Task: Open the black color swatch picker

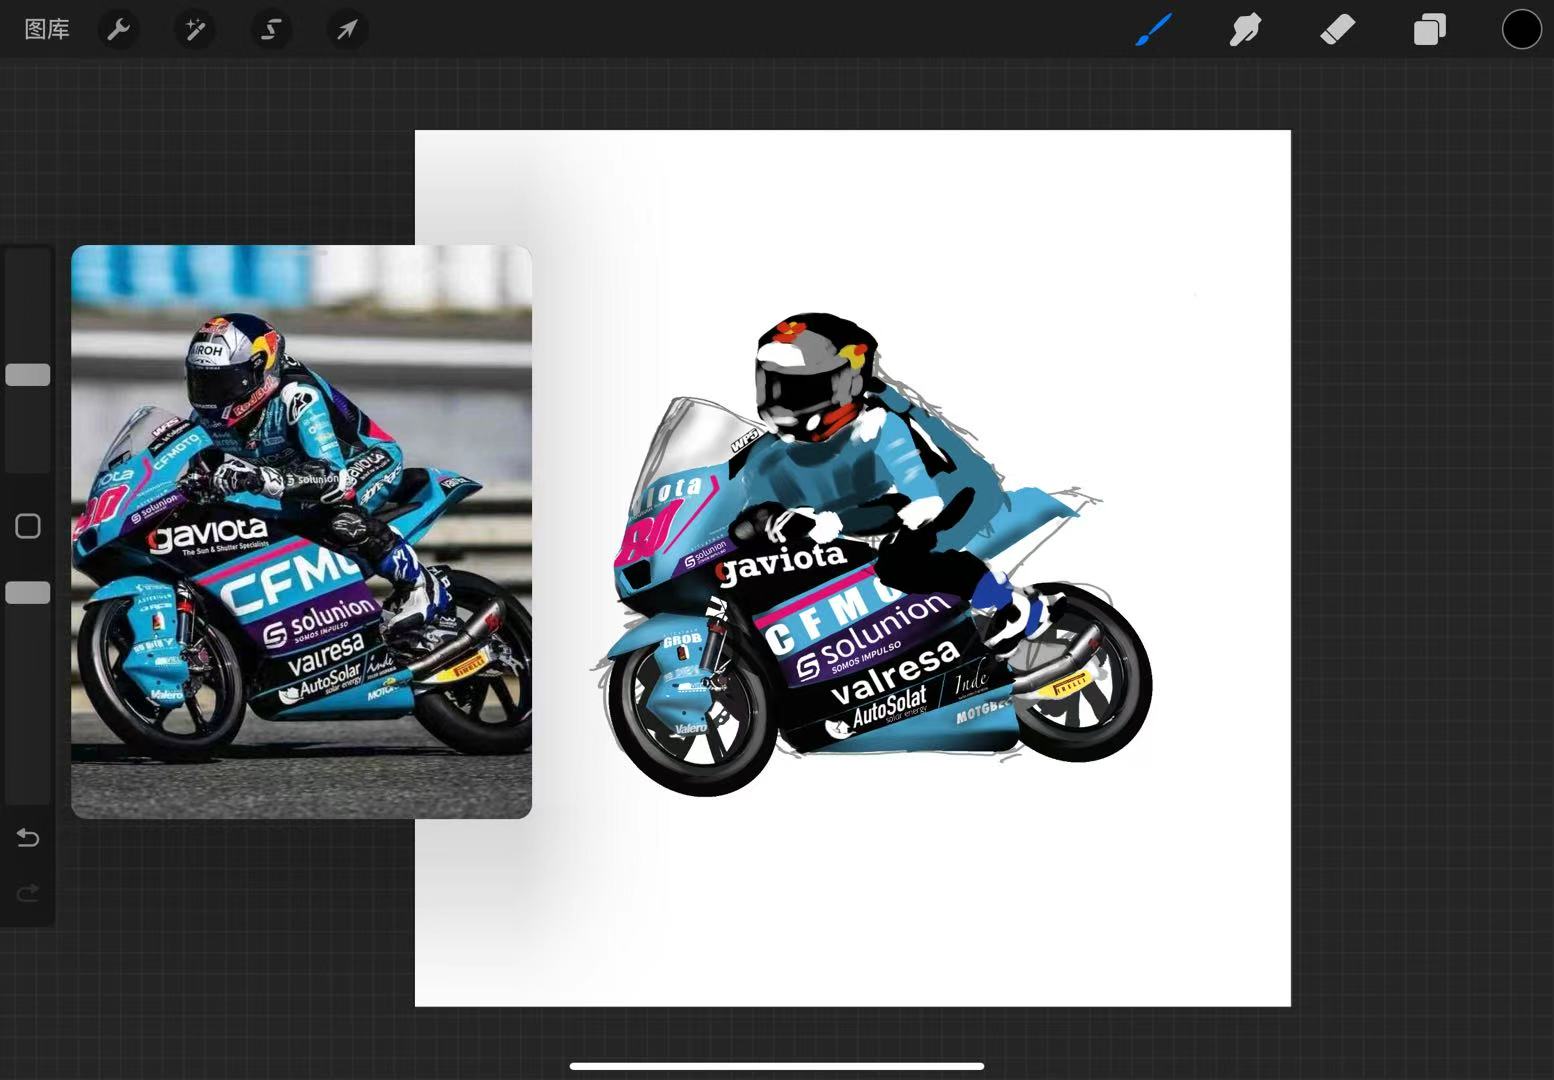Action: pos(1521,30)
